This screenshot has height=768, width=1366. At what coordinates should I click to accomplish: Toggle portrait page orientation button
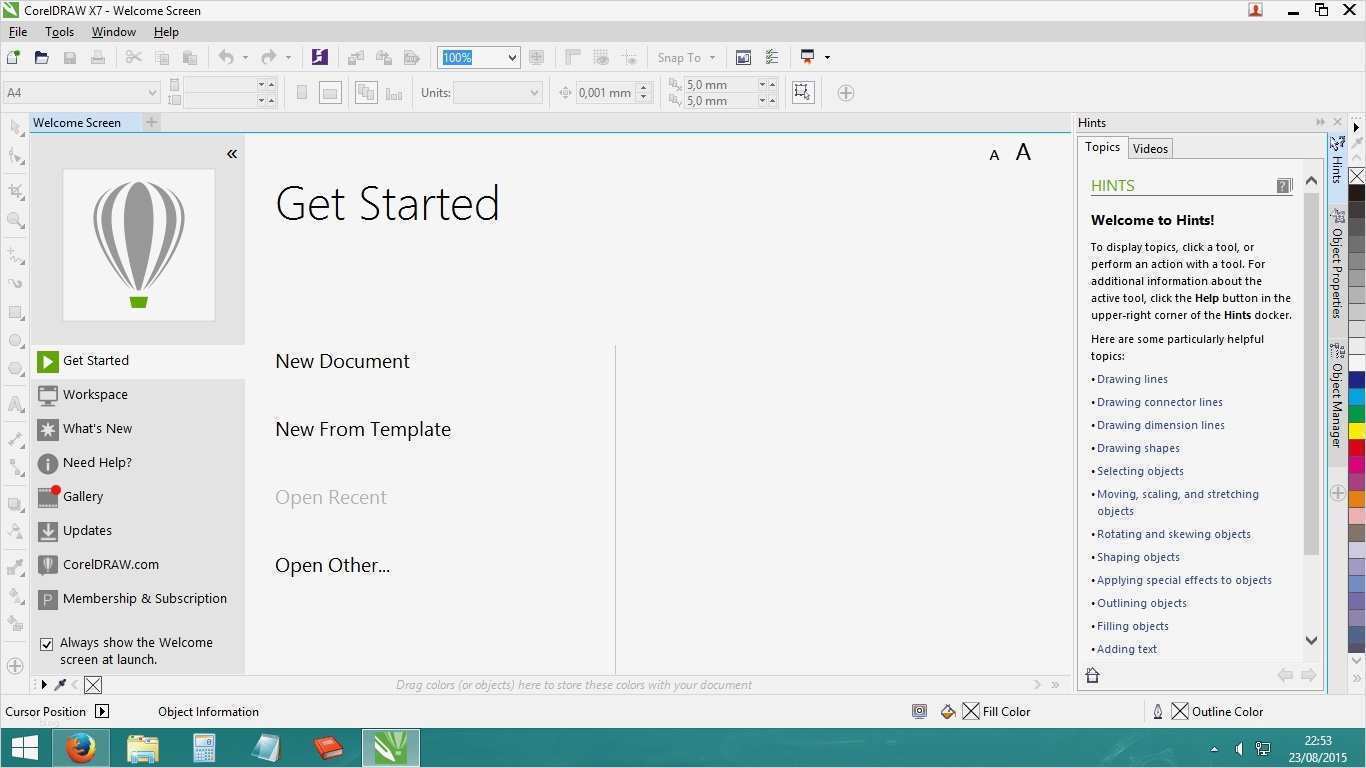302,93
